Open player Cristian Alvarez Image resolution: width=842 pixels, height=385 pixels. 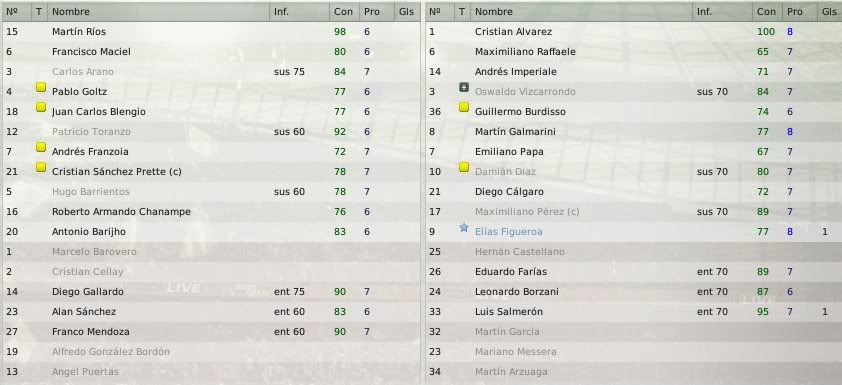click(513, 32)
